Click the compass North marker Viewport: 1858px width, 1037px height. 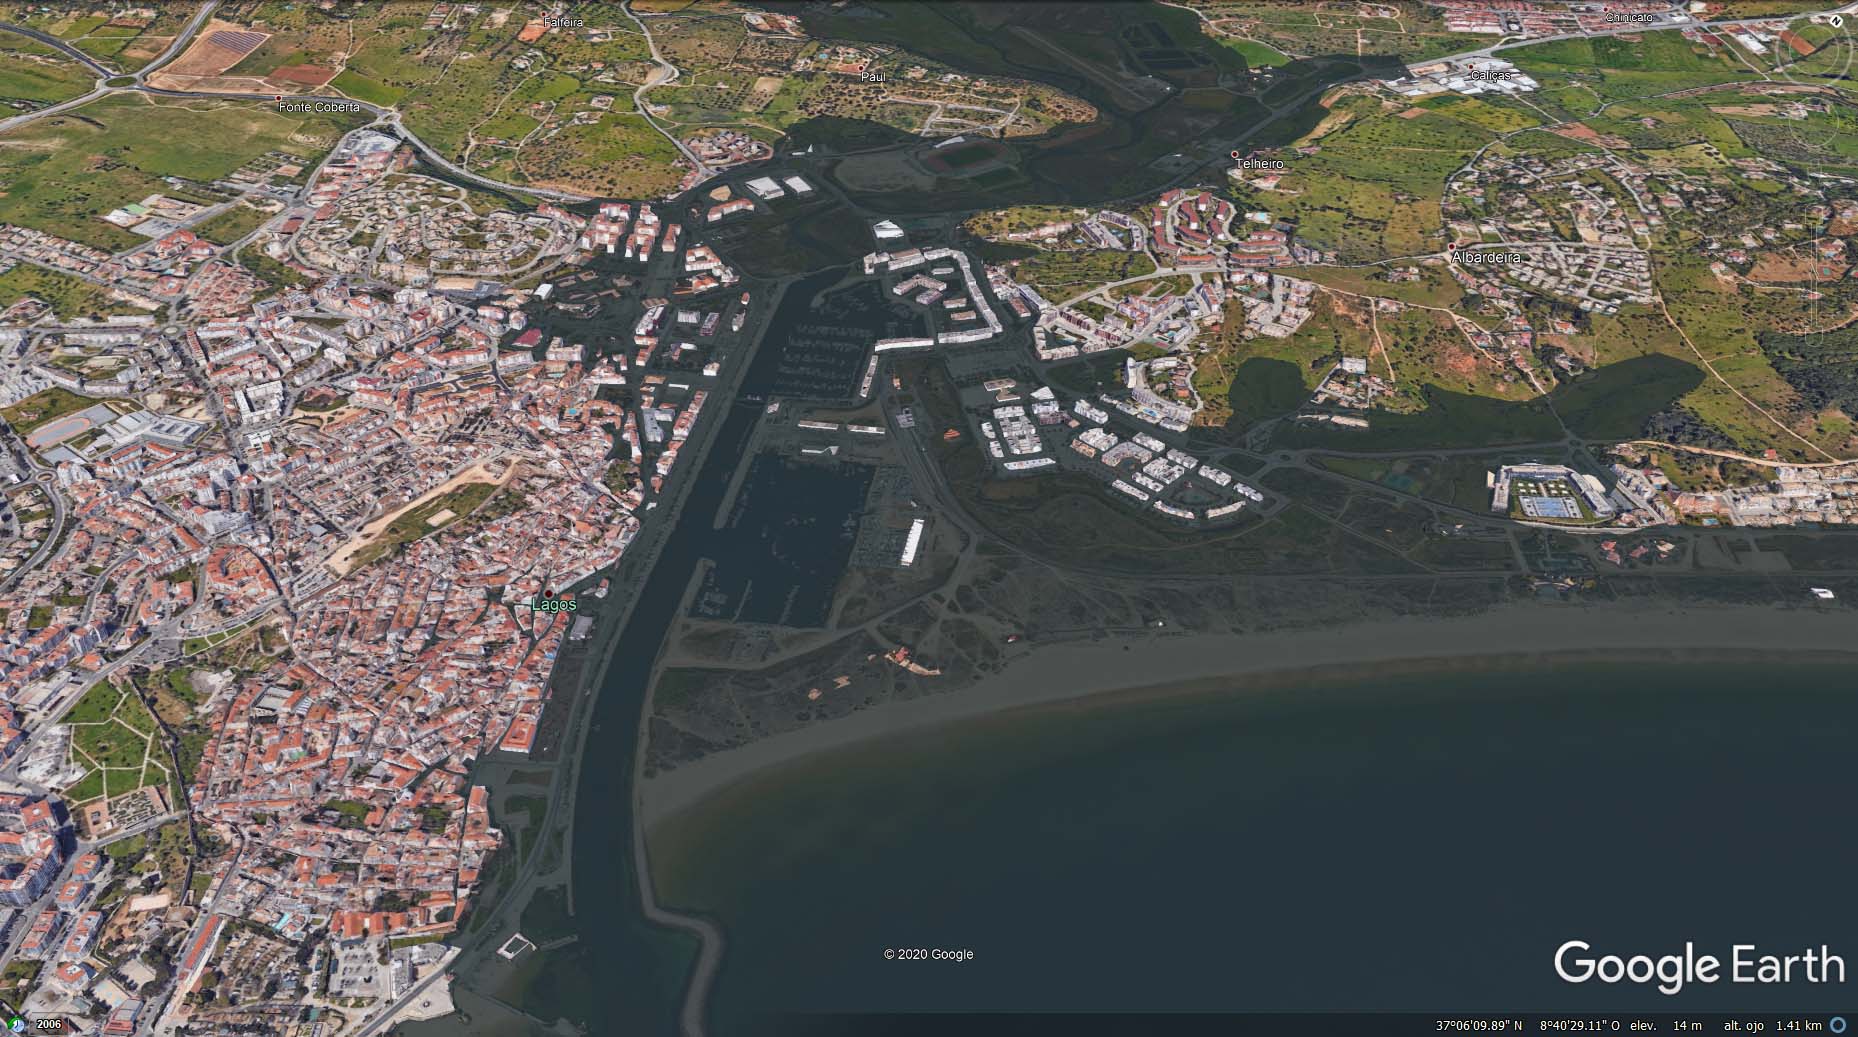(x=1836, y=20)
